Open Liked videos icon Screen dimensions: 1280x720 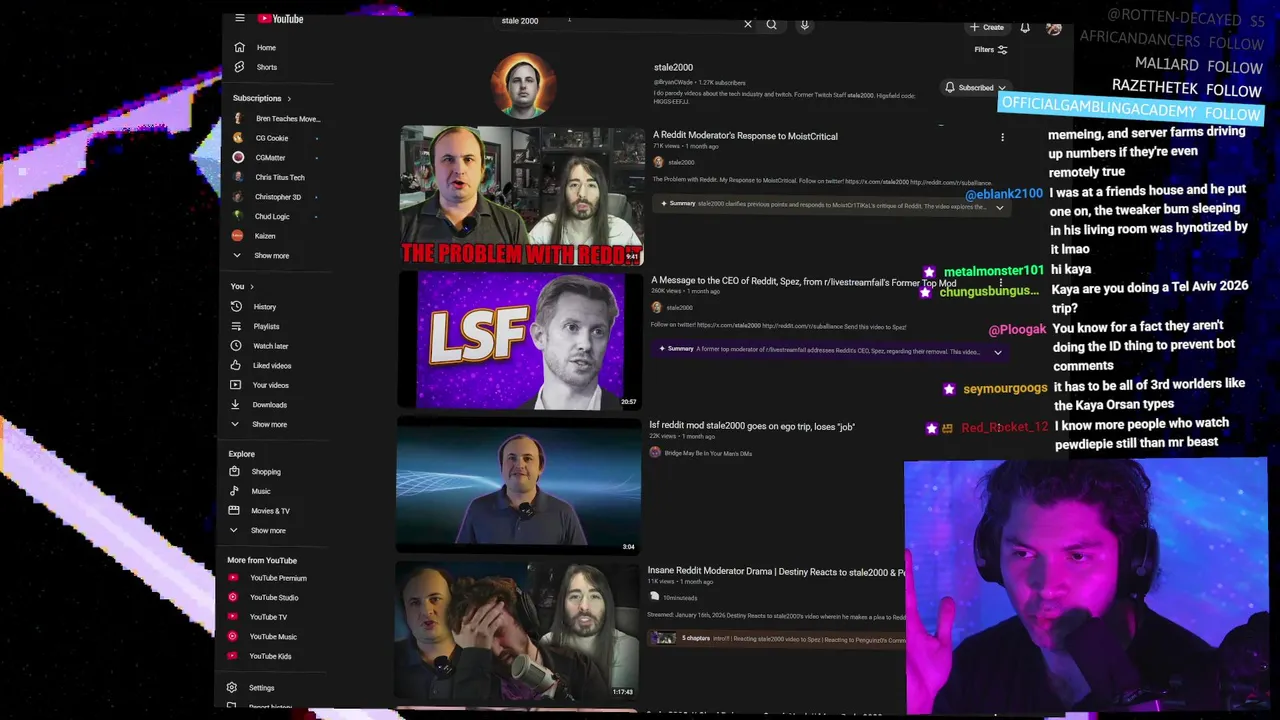[x=236, y=365]
